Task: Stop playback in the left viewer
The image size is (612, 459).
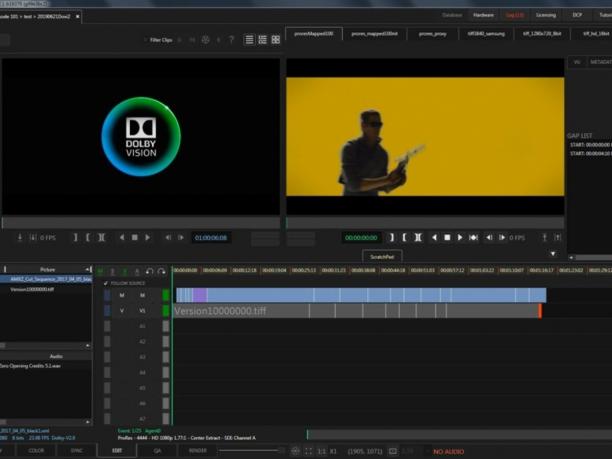Action: (x=135, y=237)
